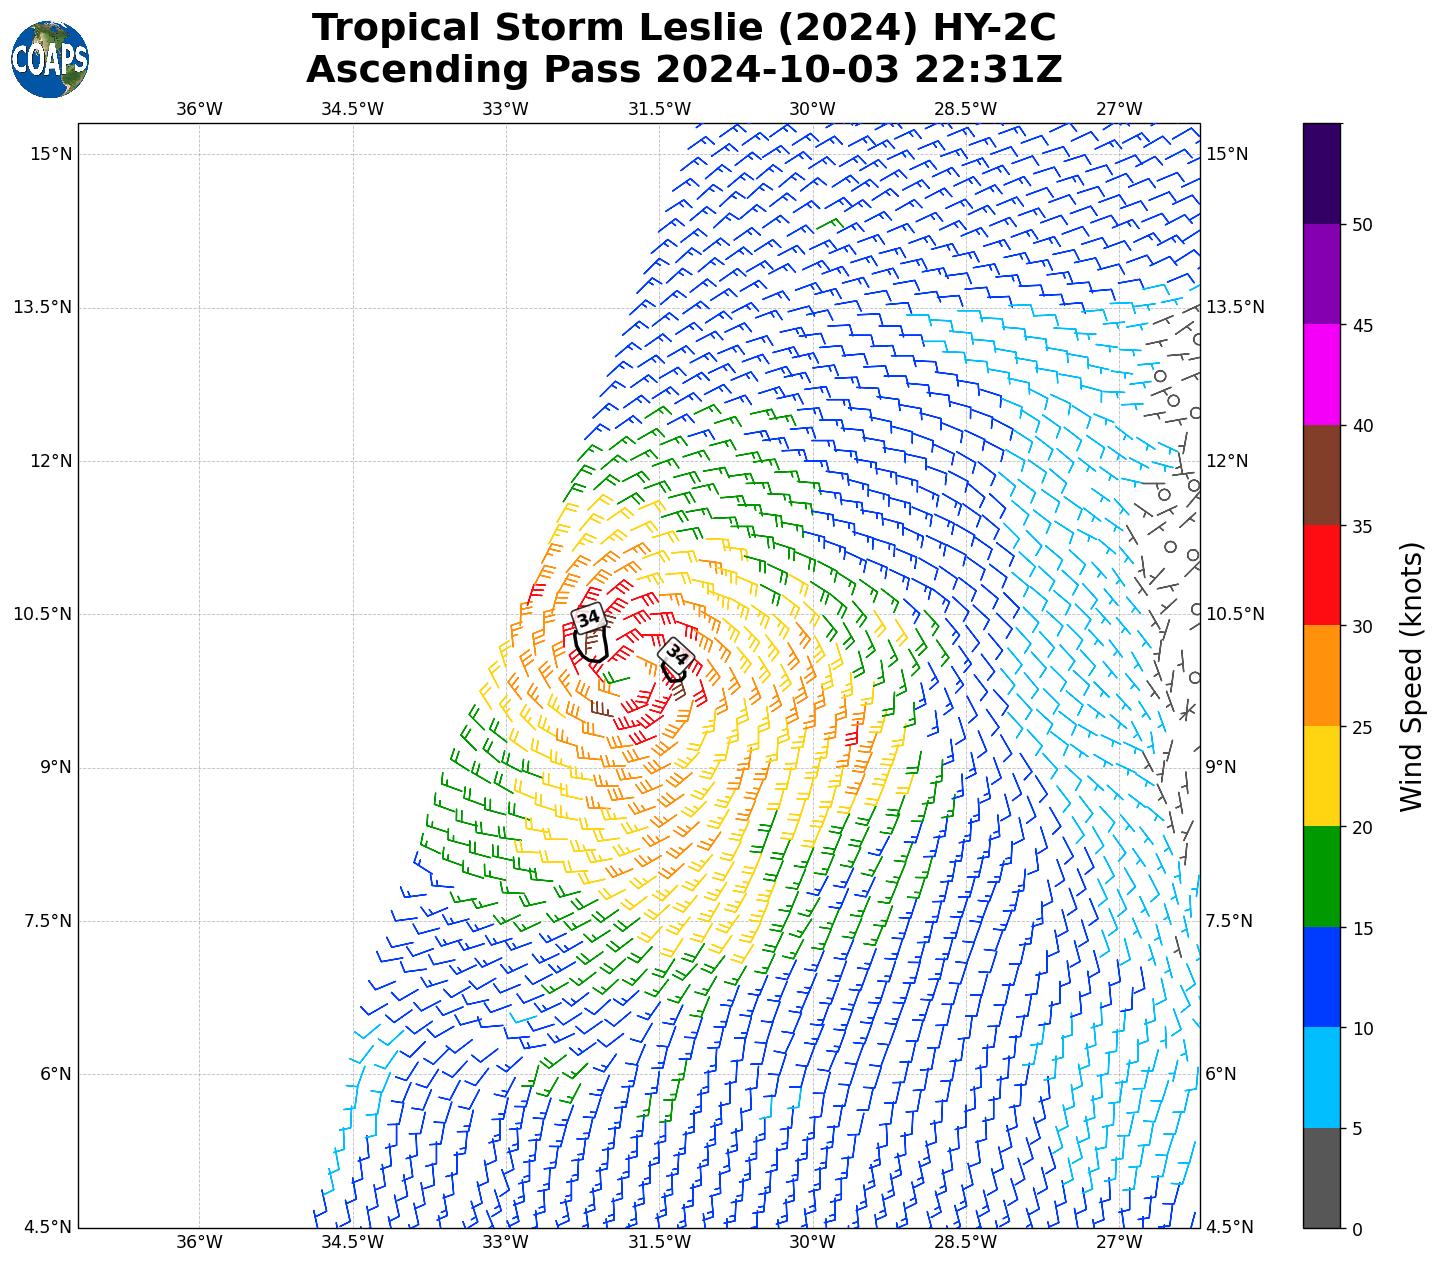This screenshot has width=1440, height=1264.
Task: Select the gray 0-5 knot colorbar segment
Action: [x=1322, y=1177]
